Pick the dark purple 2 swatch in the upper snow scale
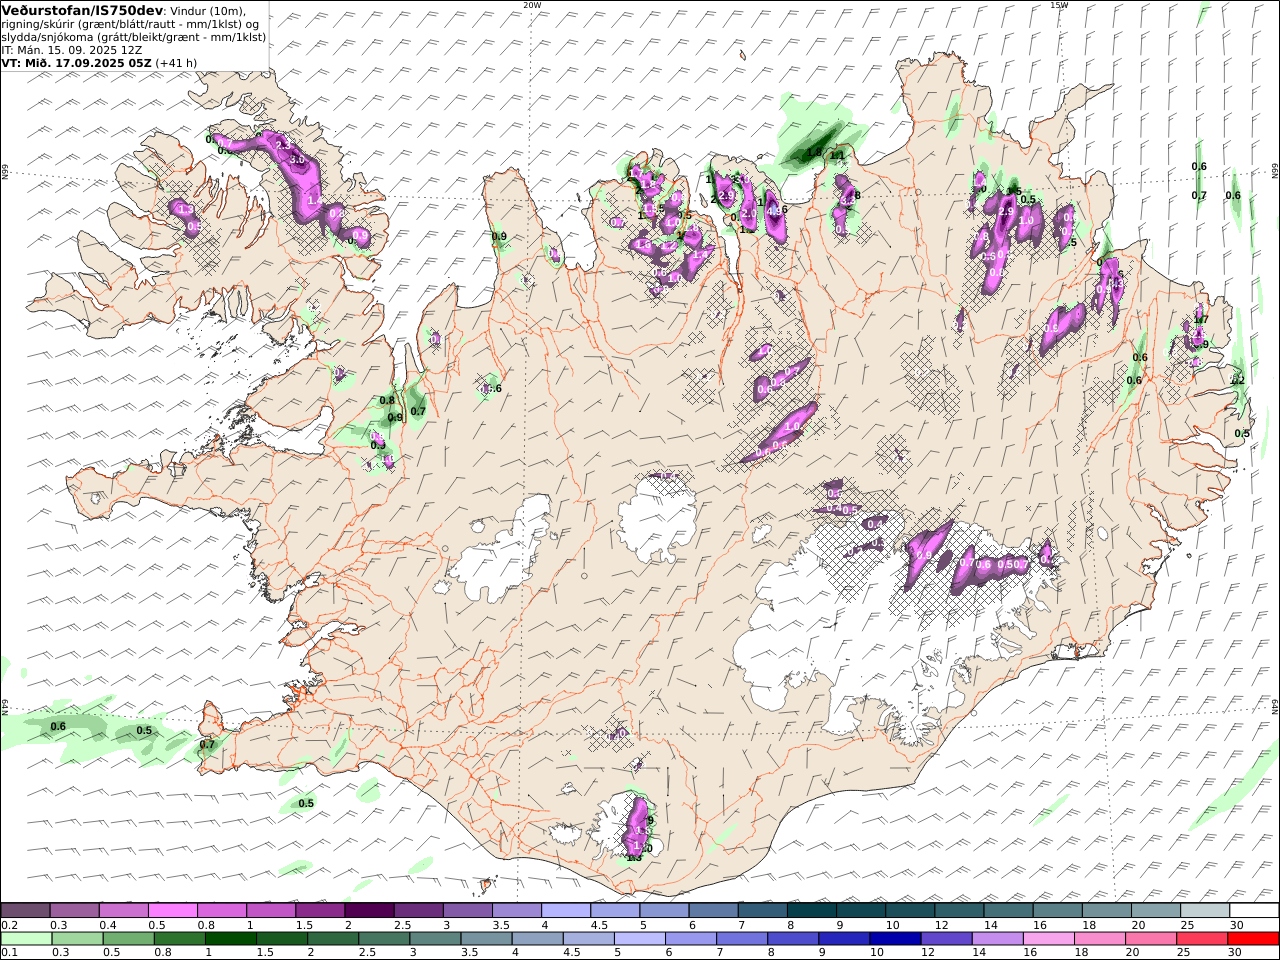Image resolution: width=1280 pixels, height=960 pixels. point(368,910)
